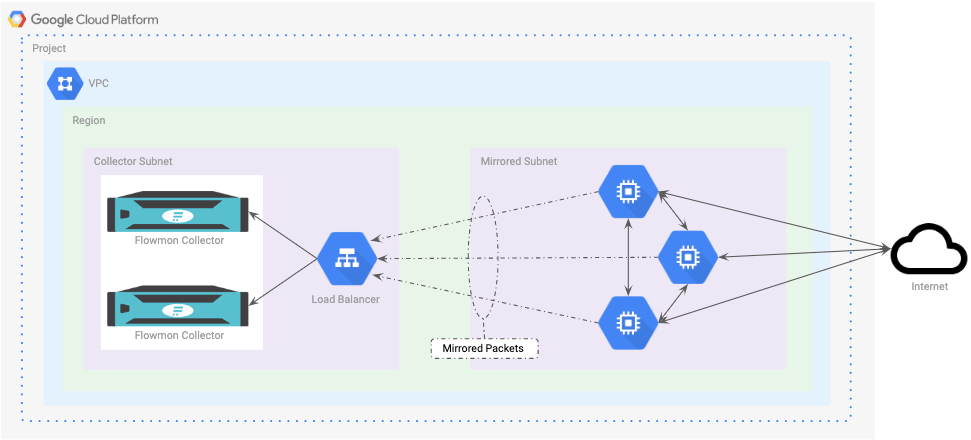Select the top Compute Engine instance icon

point(629,192)
